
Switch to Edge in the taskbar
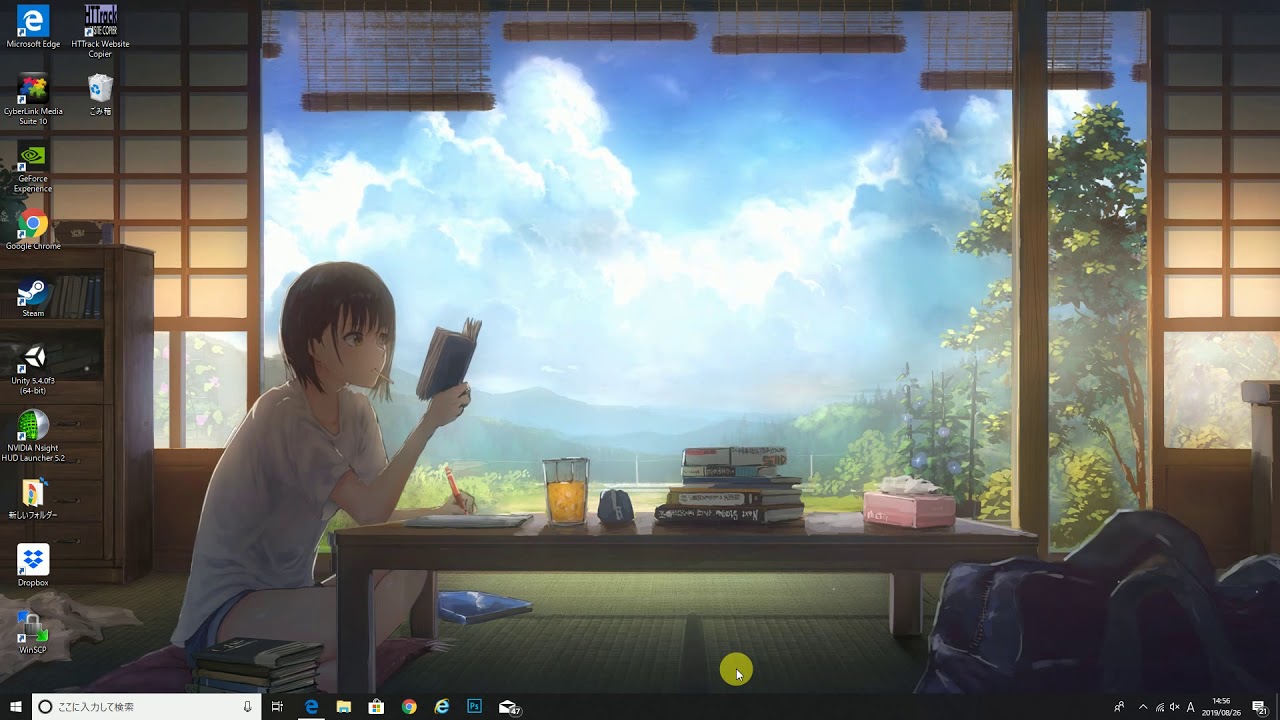(x=312, y=707)
